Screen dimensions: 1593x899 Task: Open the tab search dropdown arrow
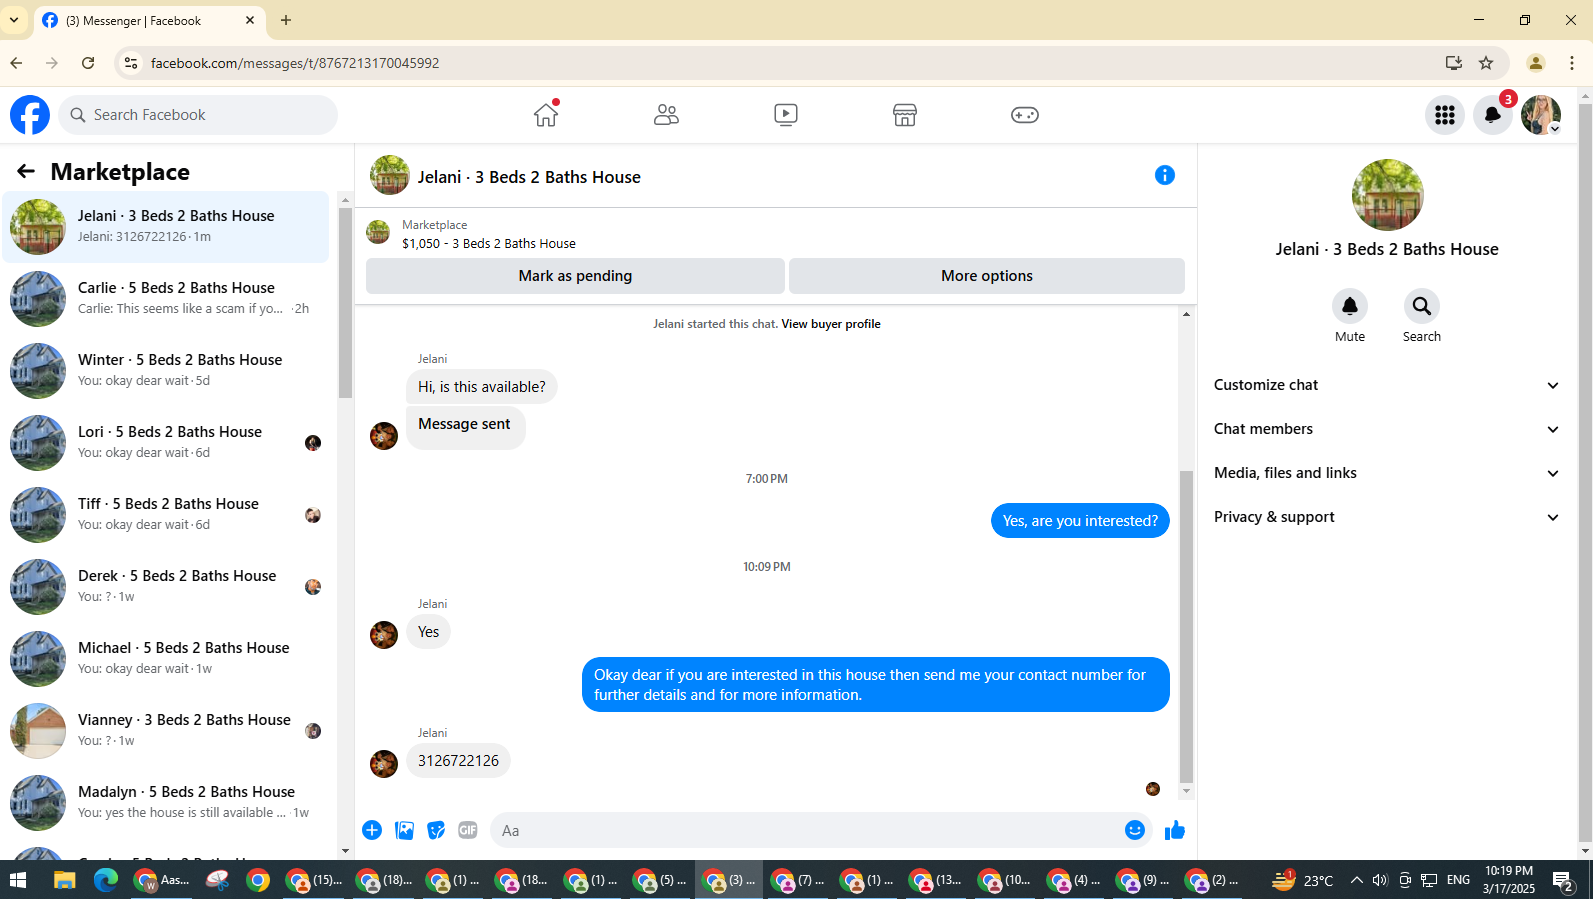[x=14, y=20]
